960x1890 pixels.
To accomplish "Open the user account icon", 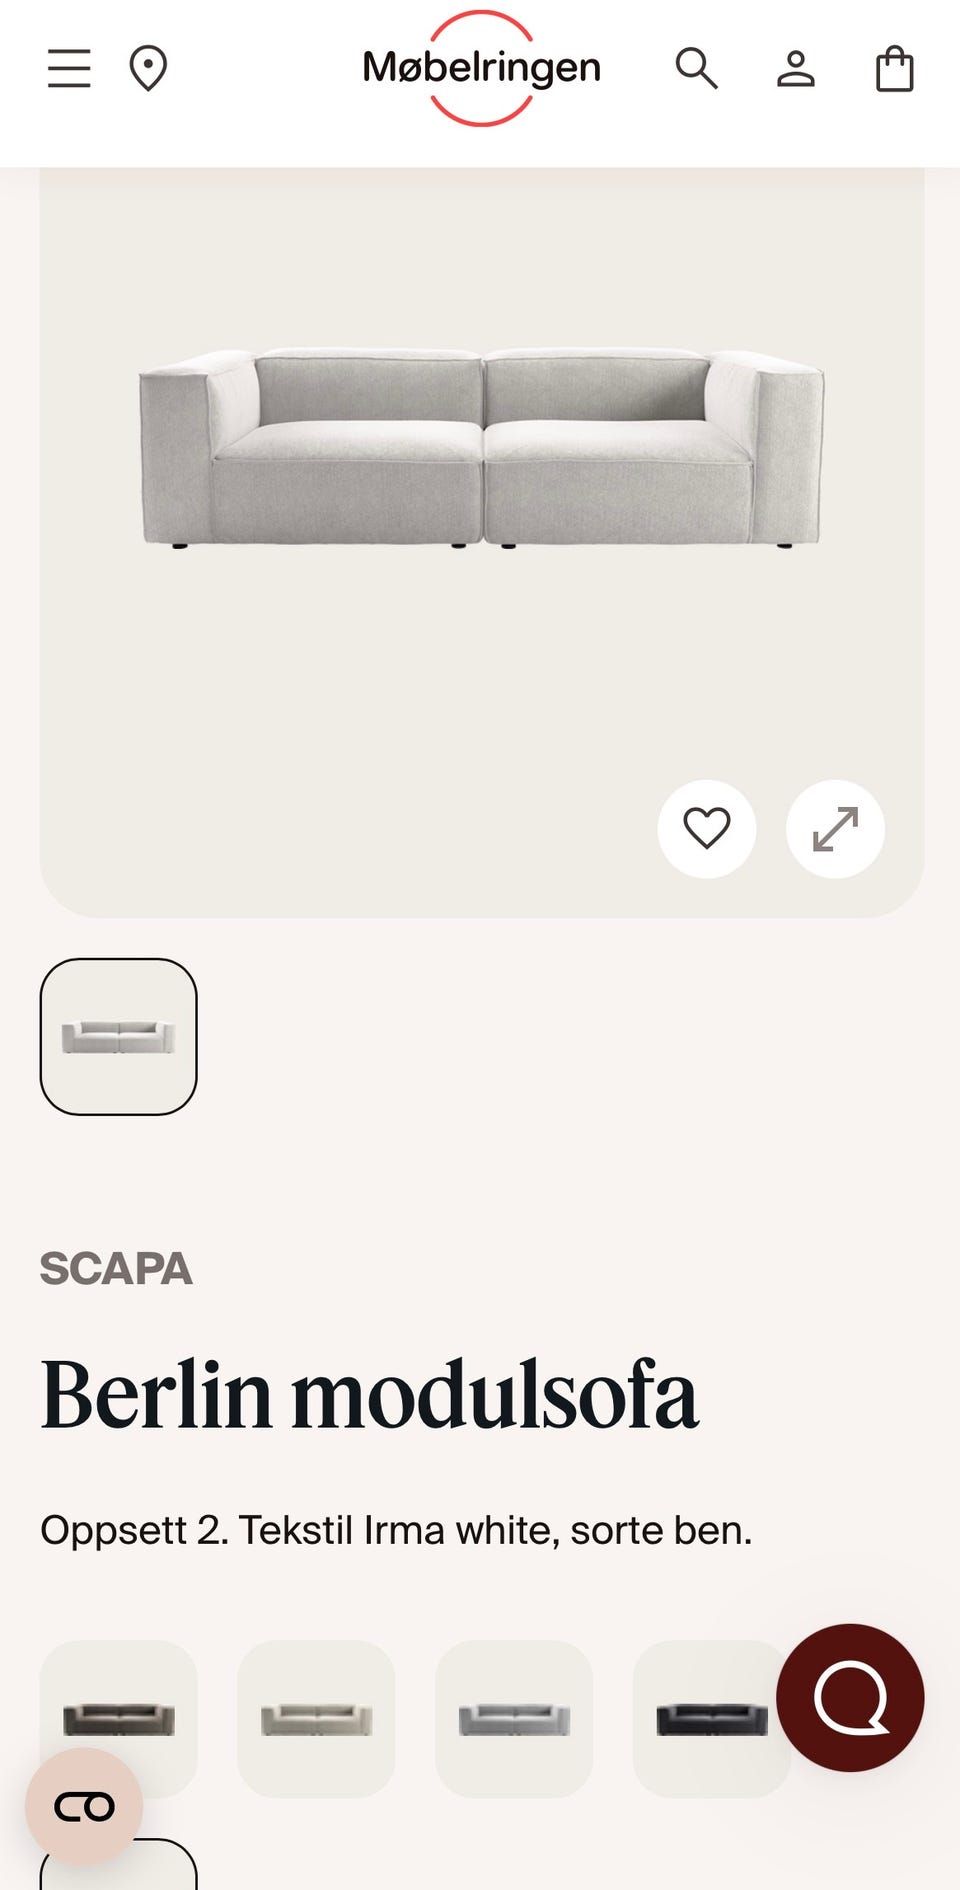I will click(x=796, y=69).
